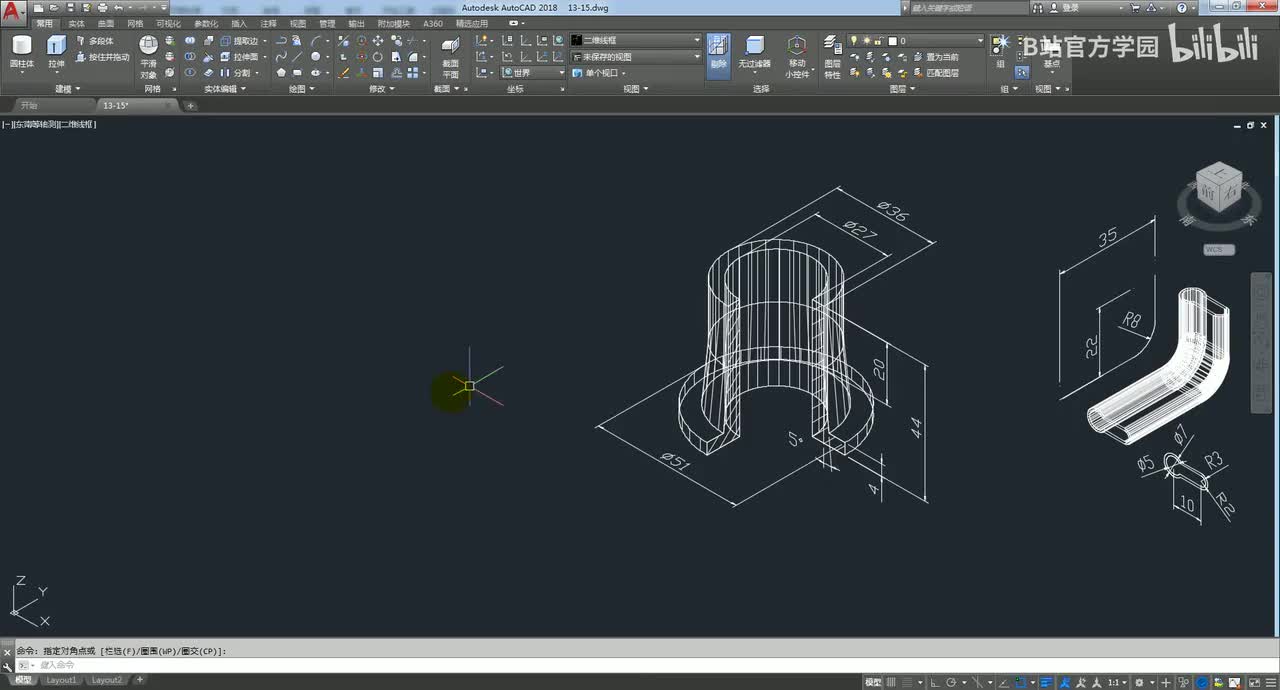1280x690 pixels.
Task: Open the 注释 ribbon tab
Action: tap(269, 23)
